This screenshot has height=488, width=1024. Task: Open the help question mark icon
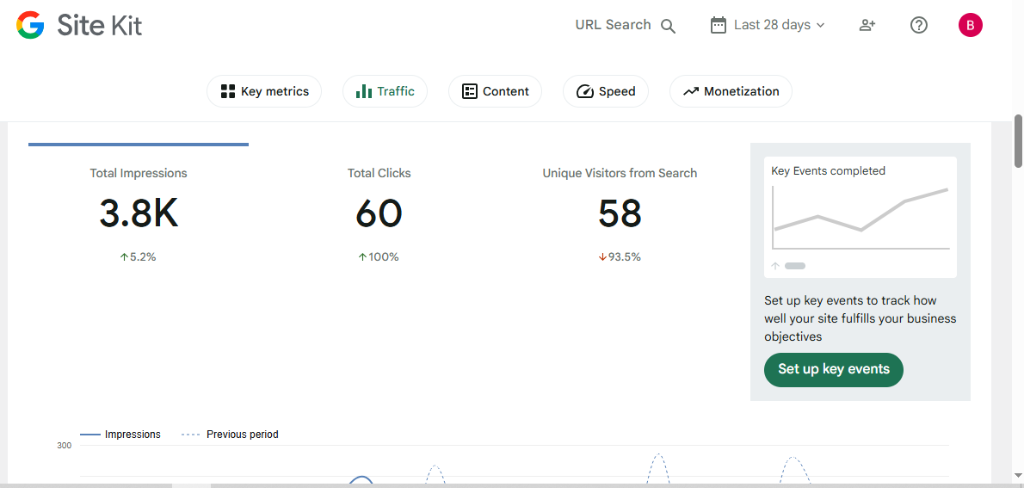tap(919, 25)
